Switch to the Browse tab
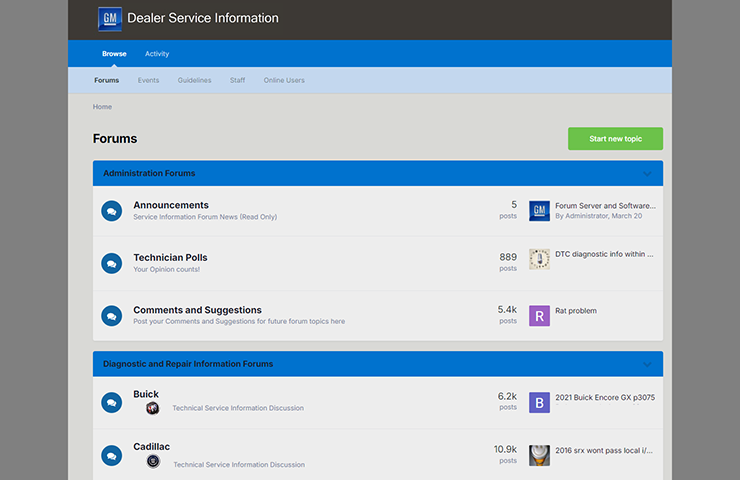Viewport: 740px width, 480px height. click(114, 54)
